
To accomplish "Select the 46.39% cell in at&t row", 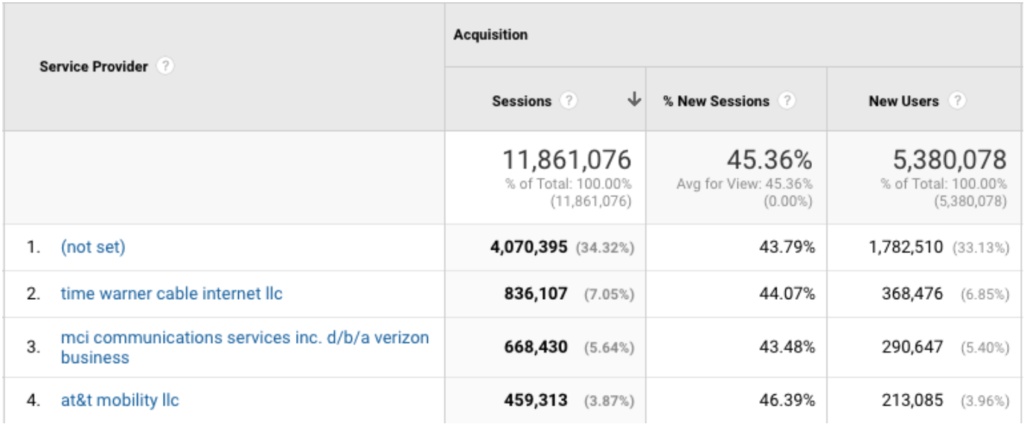I will pos(785,400).
